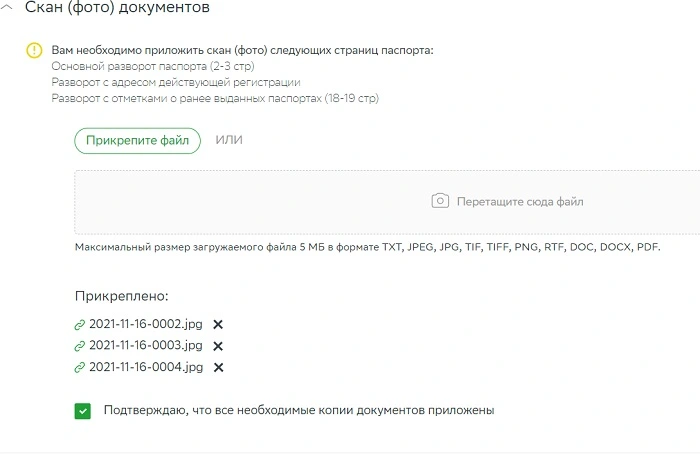Click the Основной разворот паспорта (2-3 стр) line
This screenshot has width=700, height=454.
[153, 66]
